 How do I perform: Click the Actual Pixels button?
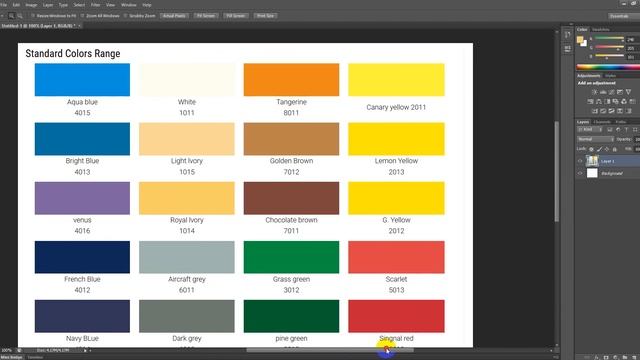(174, 16)
